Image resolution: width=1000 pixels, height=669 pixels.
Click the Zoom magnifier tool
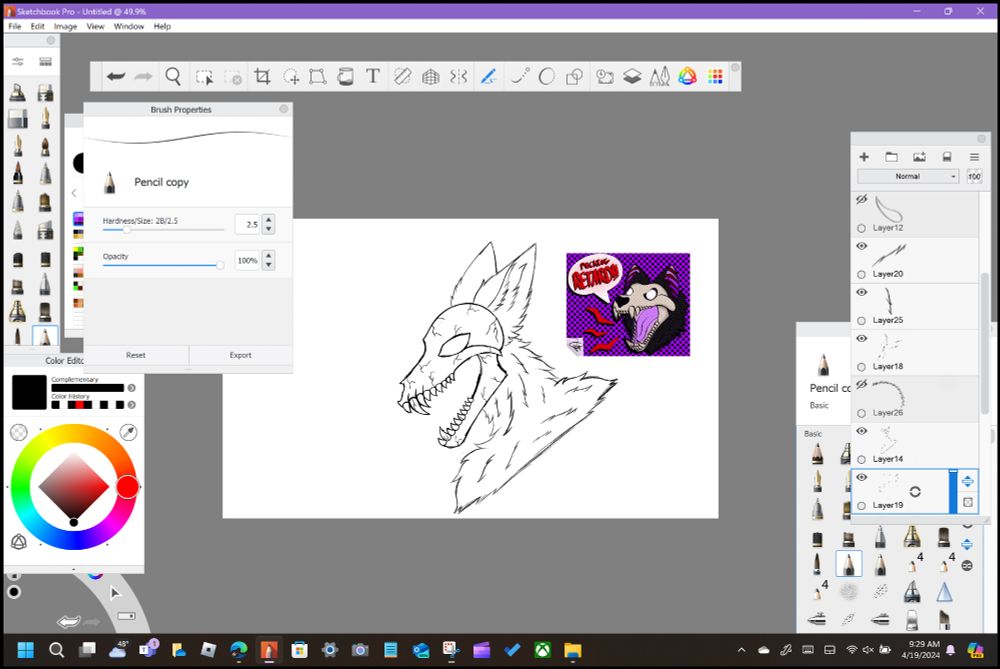[x=173, y=76]
